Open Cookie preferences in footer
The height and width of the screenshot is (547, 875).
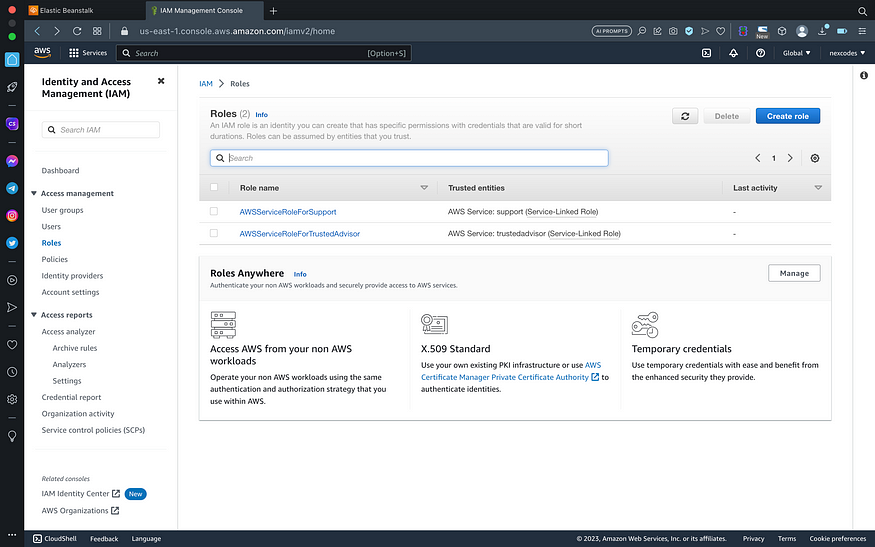pos(838,539)
